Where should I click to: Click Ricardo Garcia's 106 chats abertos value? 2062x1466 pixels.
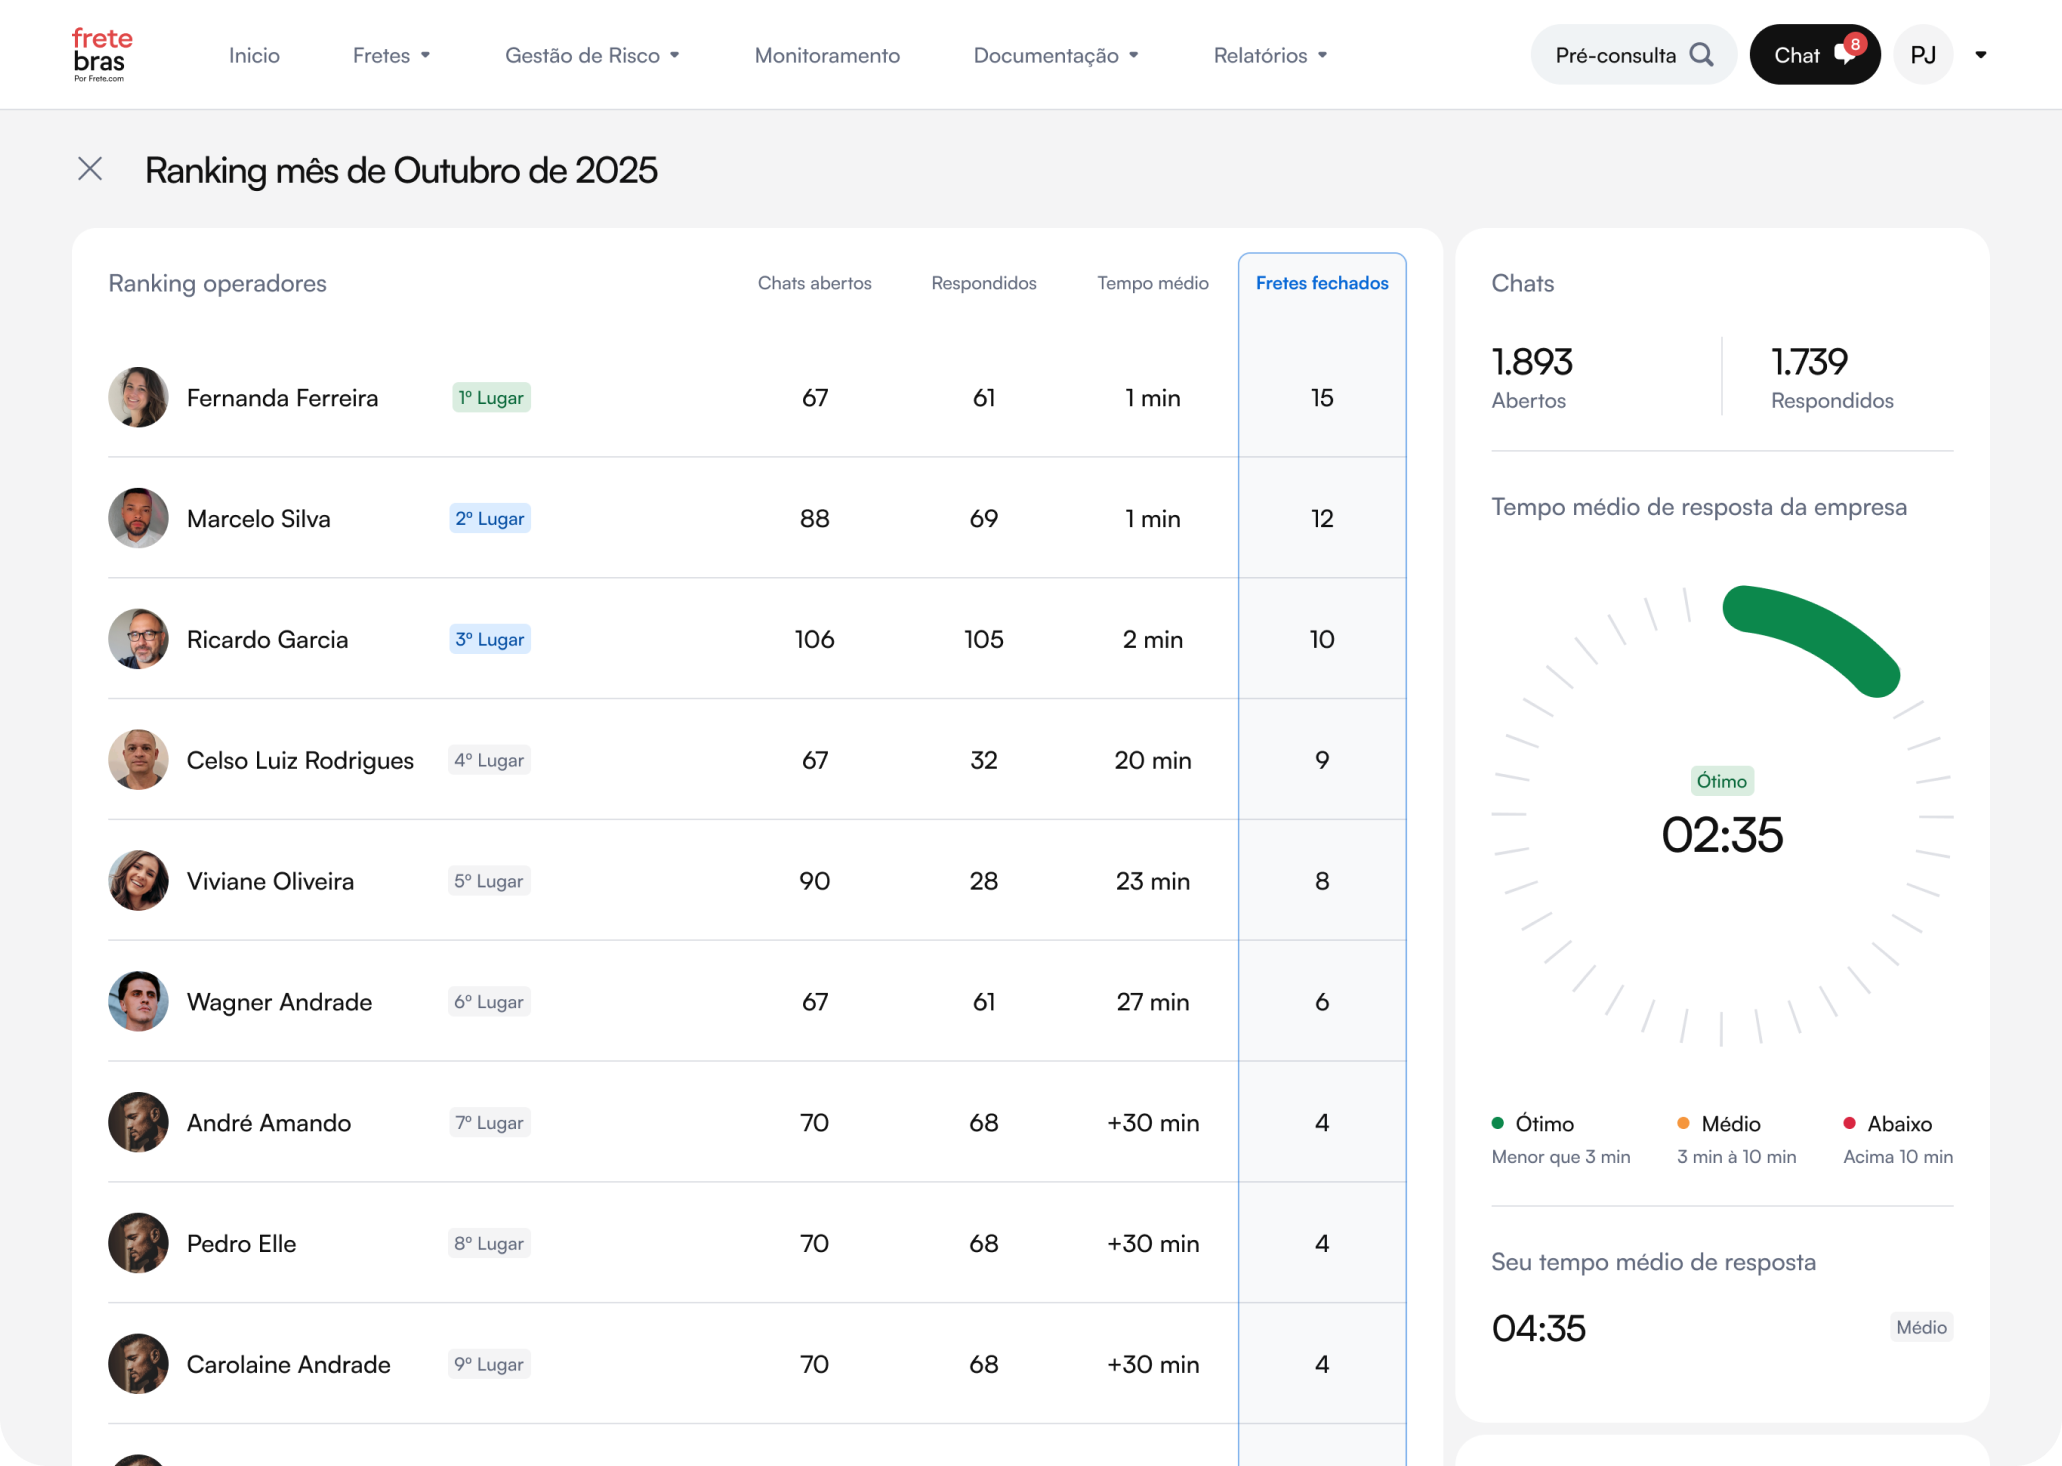pos(814,640)
